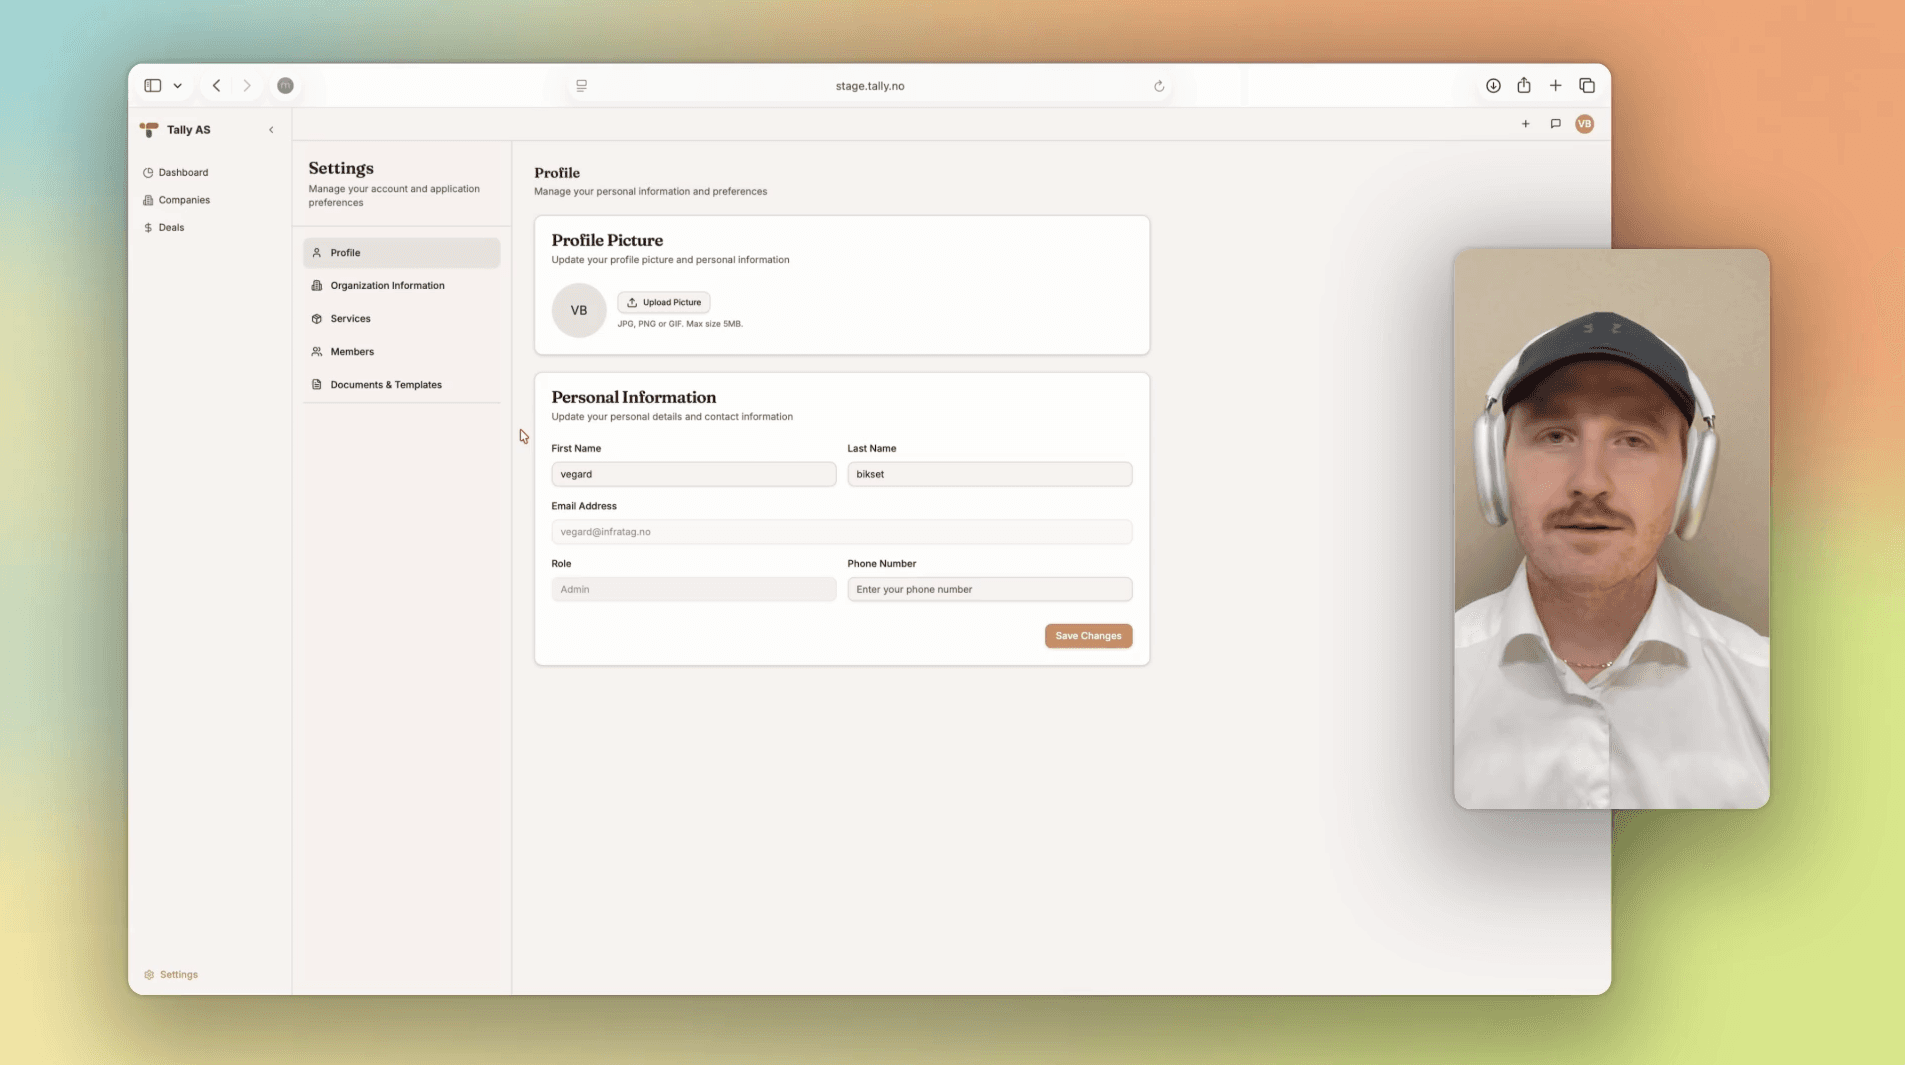Open a new browser tab with plus
This screenshot has width=1905, height=1065.
coord(1555,86)
